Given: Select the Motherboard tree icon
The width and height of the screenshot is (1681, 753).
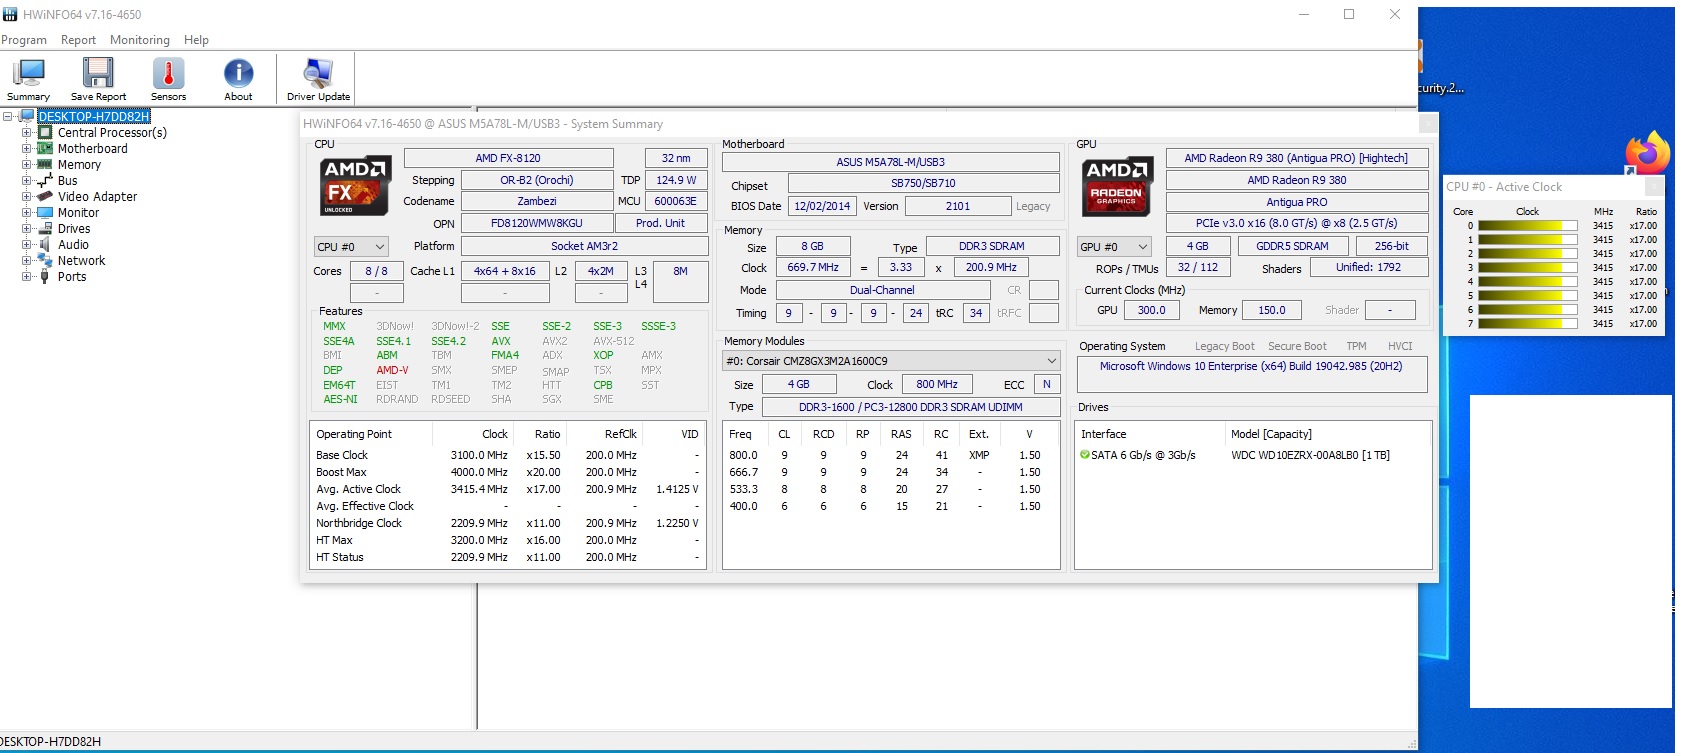Looking at the screenshot, I should pyautogui.click(x=45, y=148).
